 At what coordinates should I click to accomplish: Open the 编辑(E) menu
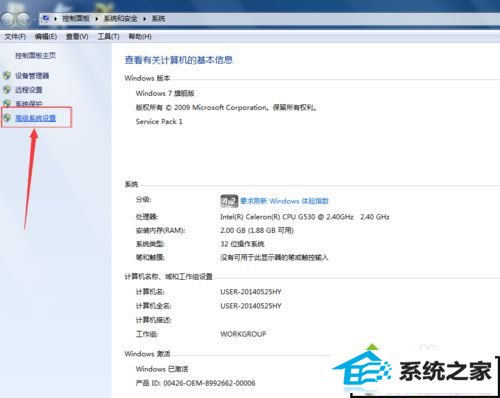click(46, 36)
